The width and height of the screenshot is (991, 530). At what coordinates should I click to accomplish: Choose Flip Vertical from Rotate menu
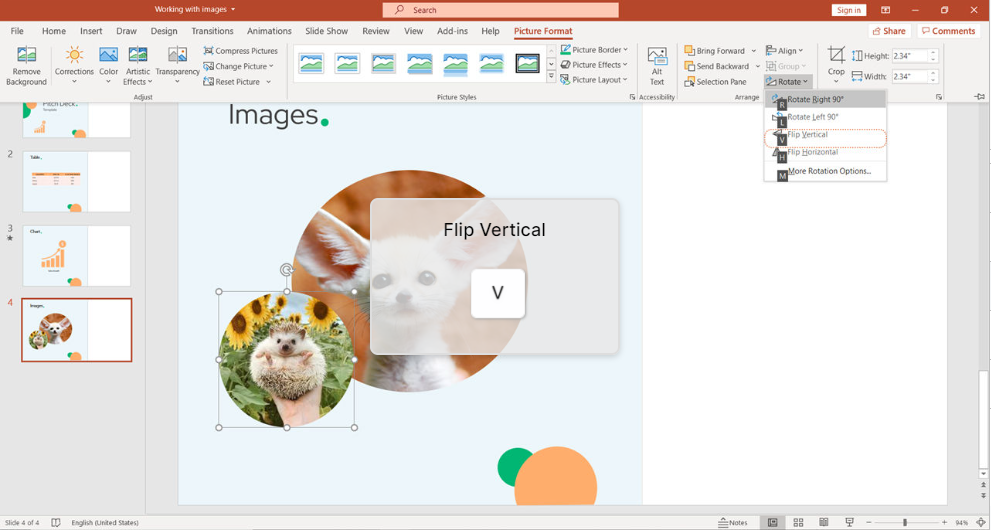(x=808, y=135)
